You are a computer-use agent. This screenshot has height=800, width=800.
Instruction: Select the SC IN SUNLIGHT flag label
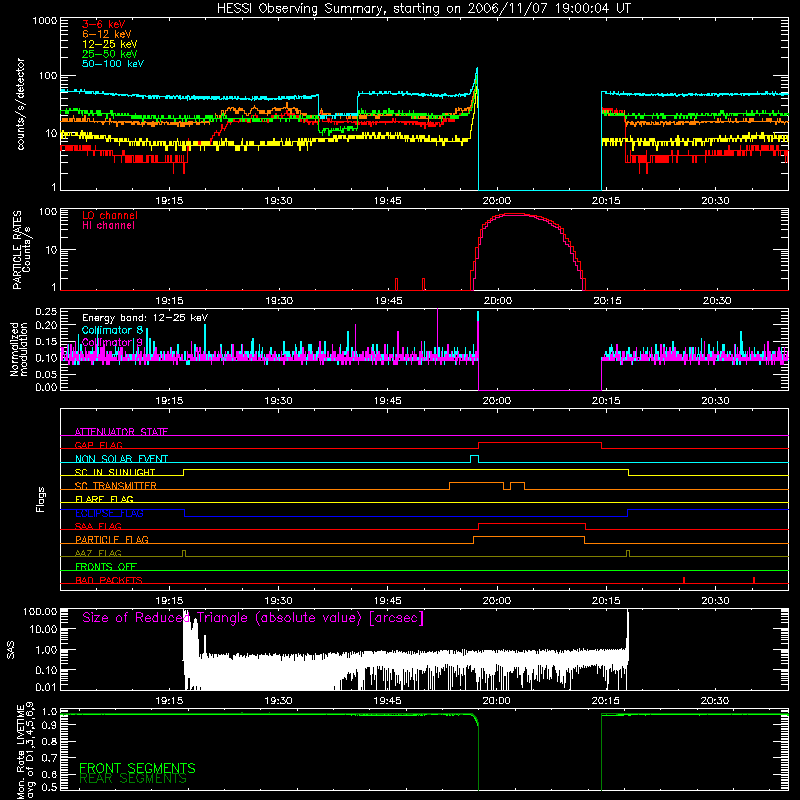pyautogui.click(x=115, y=472)
